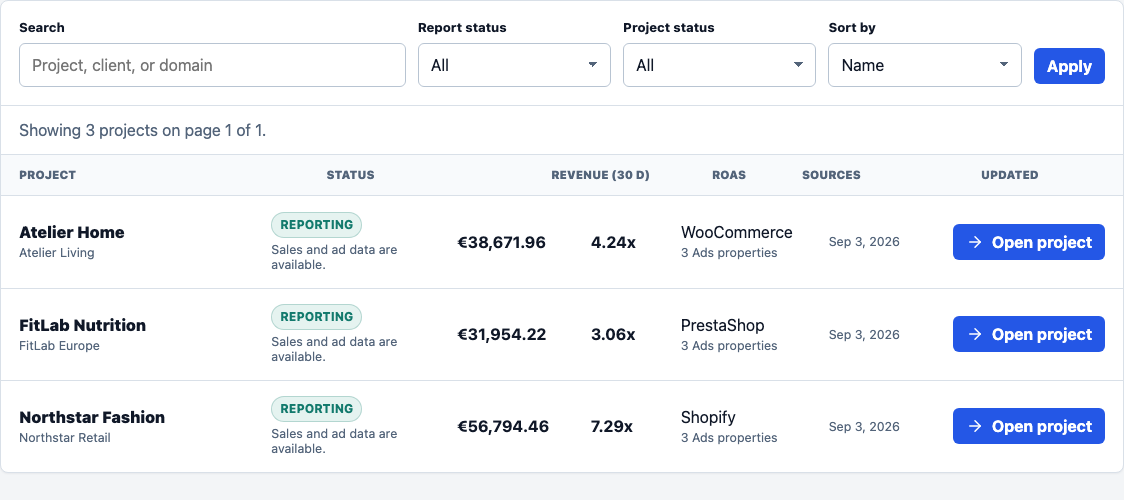The image size is (1124, 500).
Task: Click the PrestaShop source label
Action: click(x=723, y=325)
